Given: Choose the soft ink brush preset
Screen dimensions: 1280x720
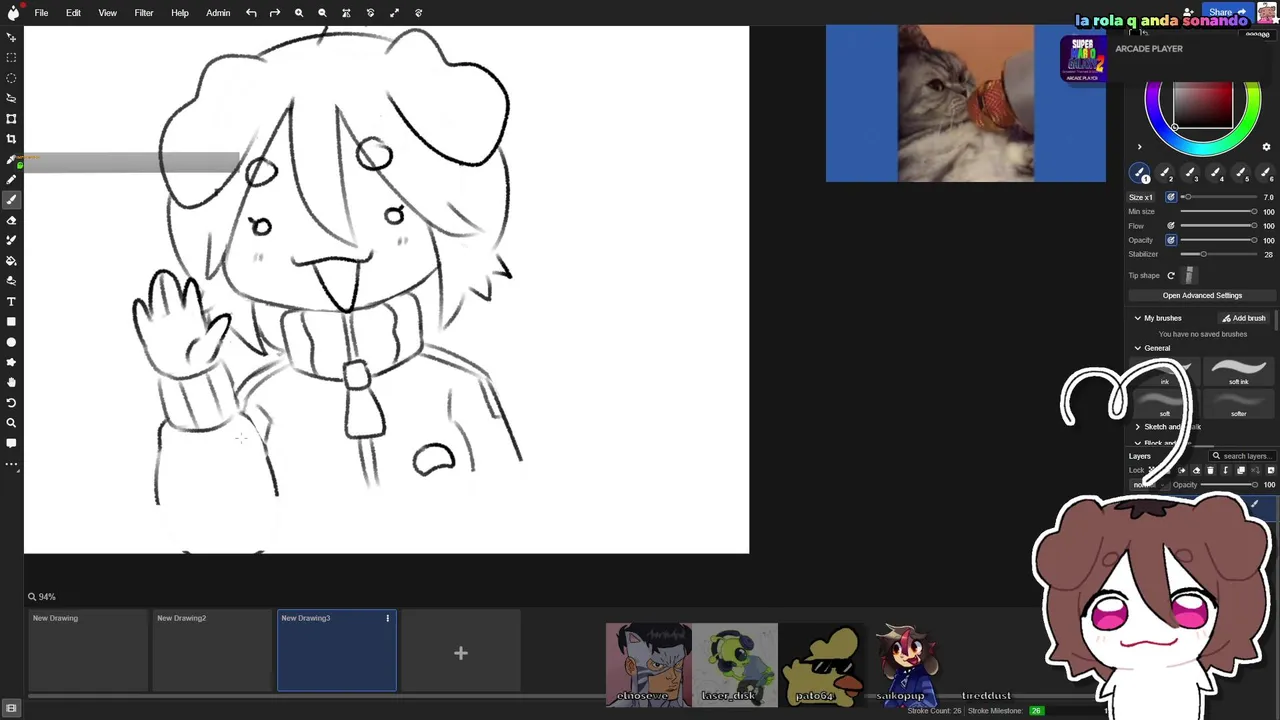Looking at the screenshot, I should point(1239,372).
